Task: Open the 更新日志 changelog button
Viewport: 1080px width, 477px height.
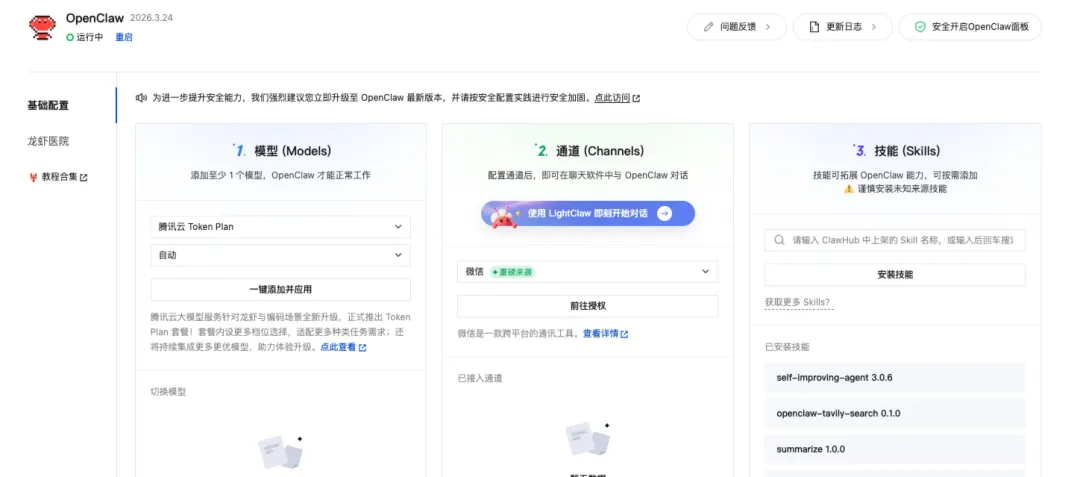Action: [x=842, y=27]
